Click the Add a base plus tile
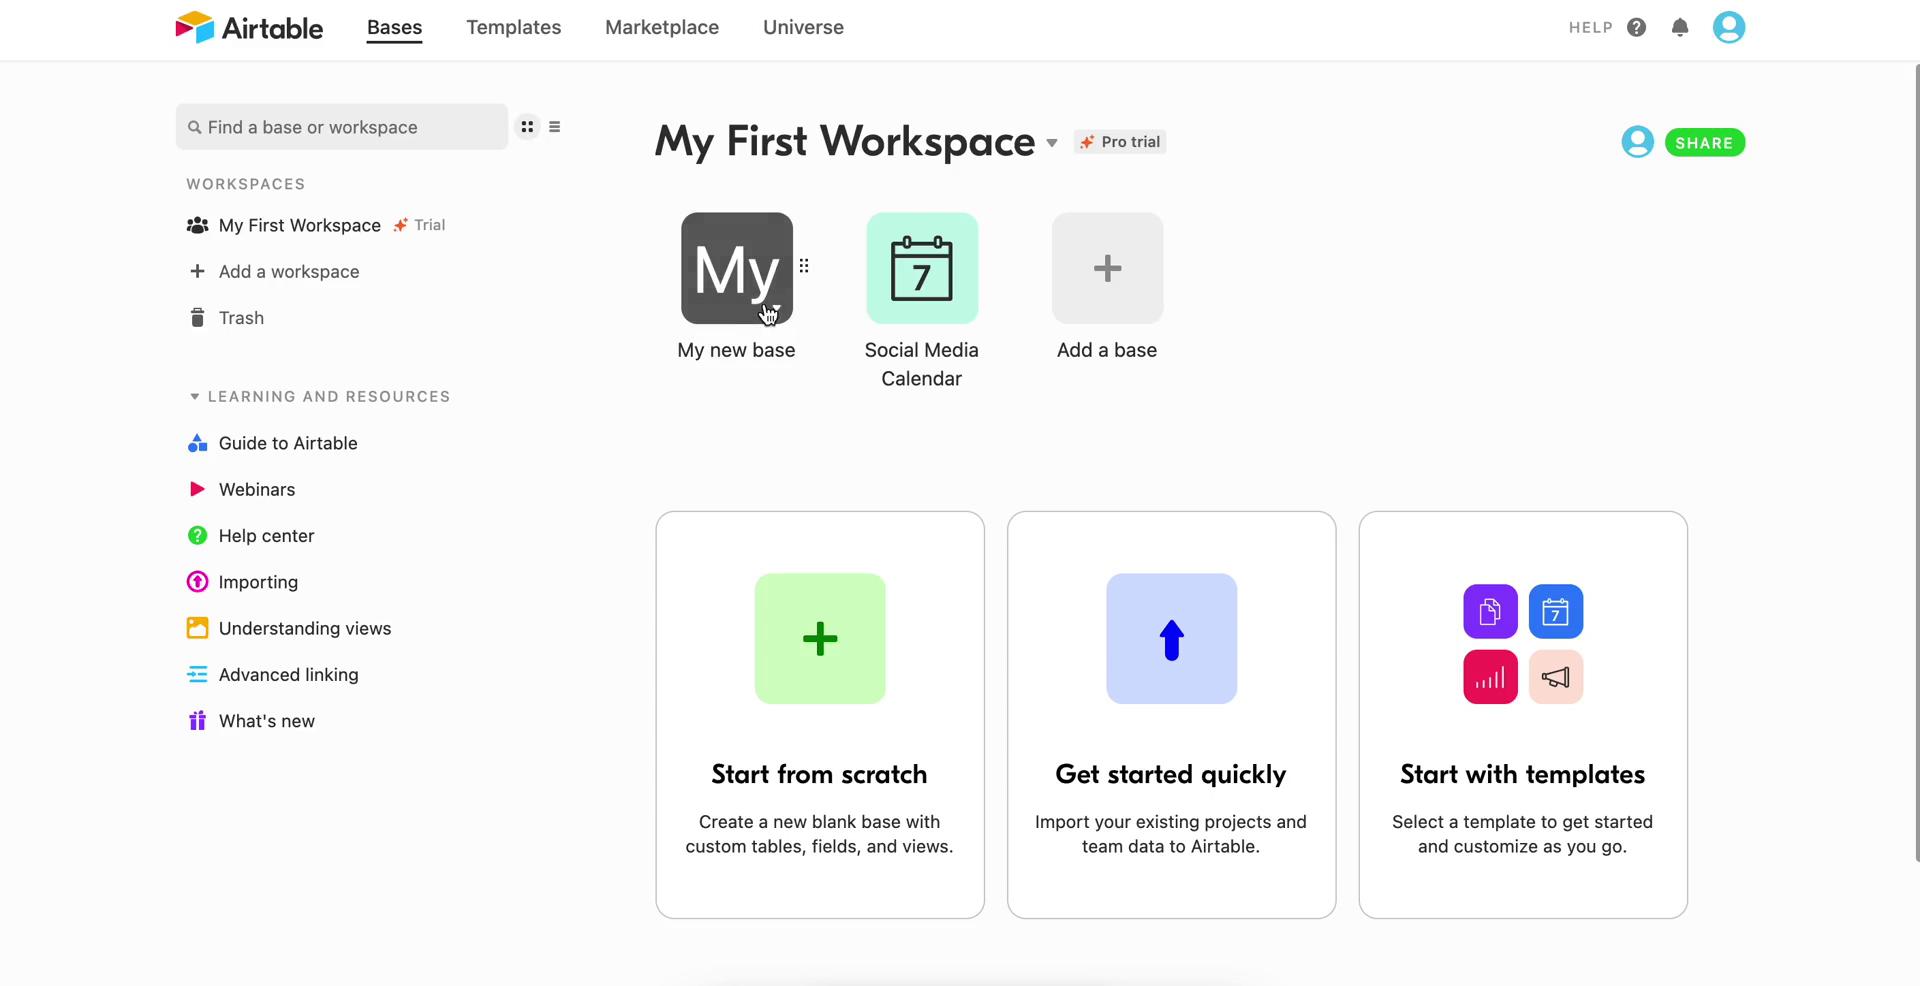1920x986 pixels. point(1107,268)
